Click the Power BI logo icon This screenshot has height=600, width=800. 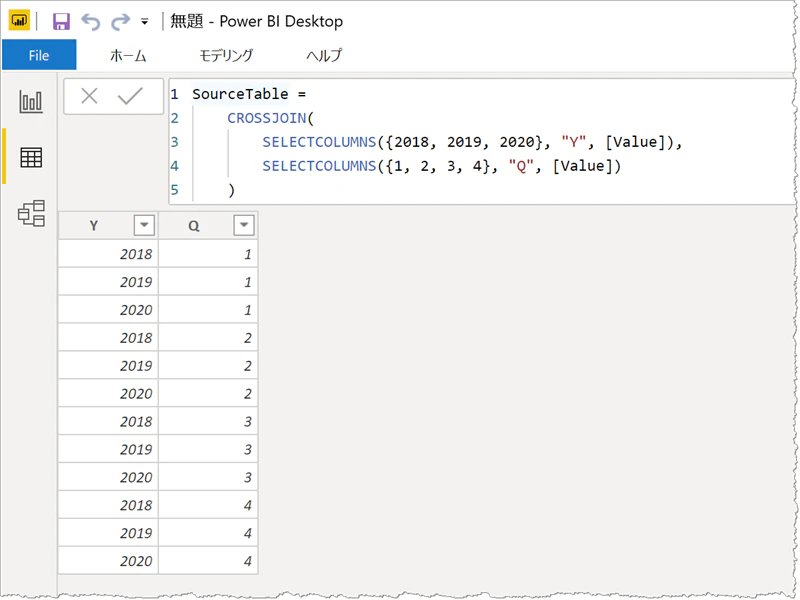coord(19,21)
